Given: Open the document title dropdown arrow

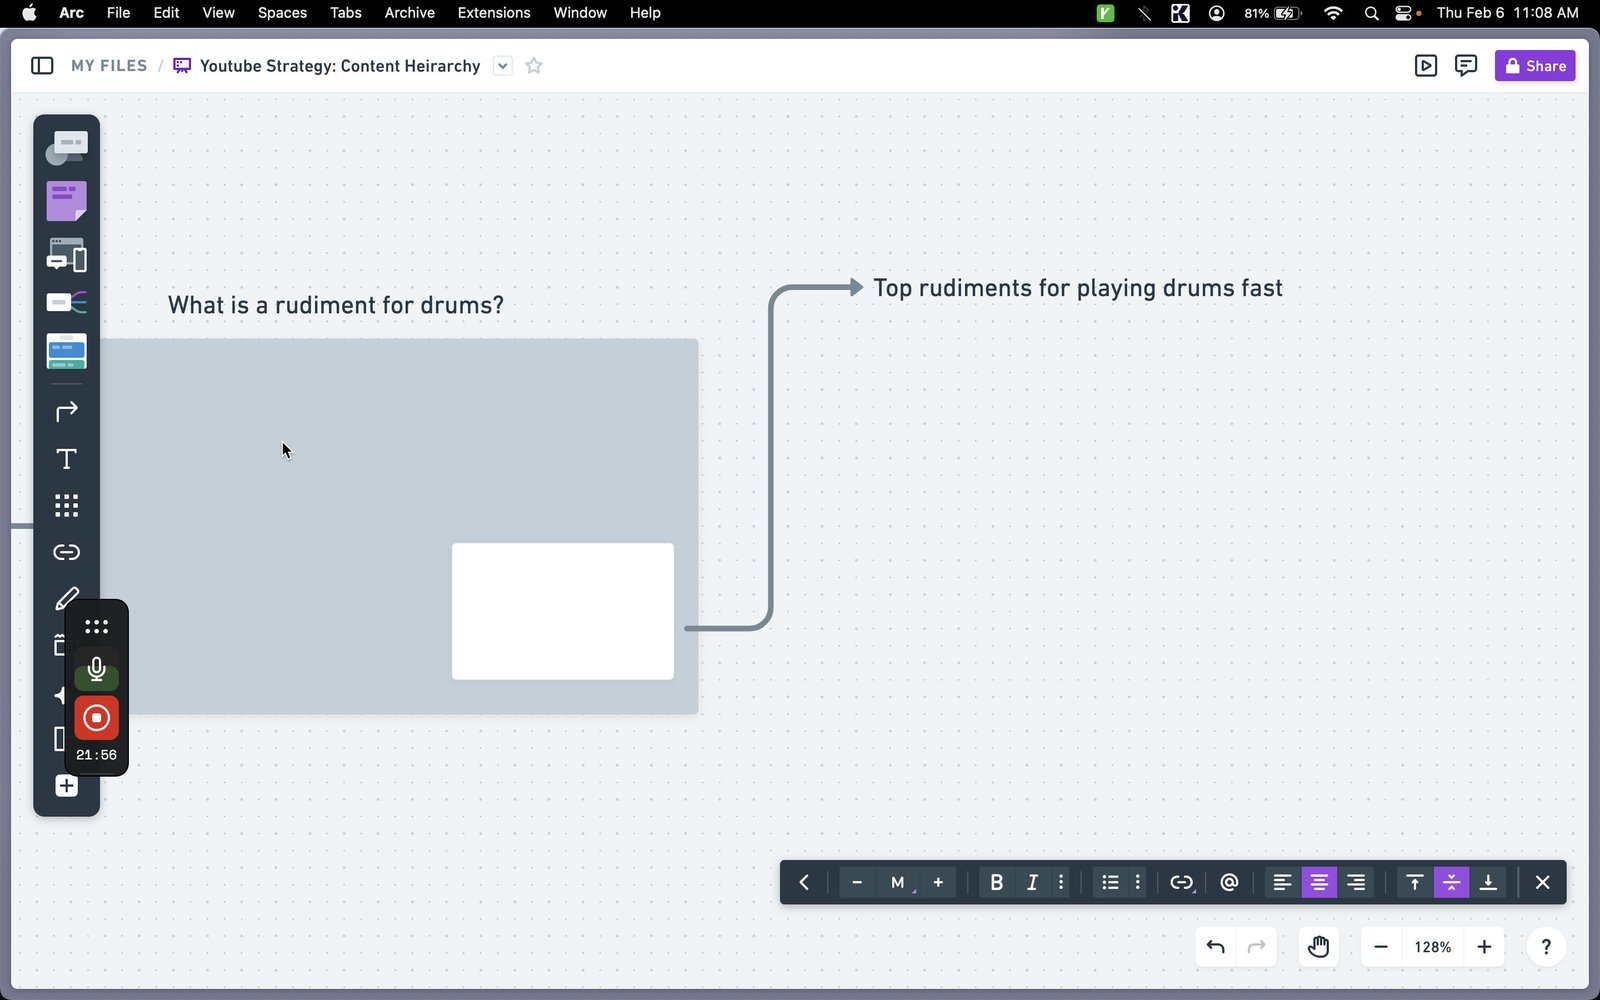Looking at the screenshot, I should point(503,66).
